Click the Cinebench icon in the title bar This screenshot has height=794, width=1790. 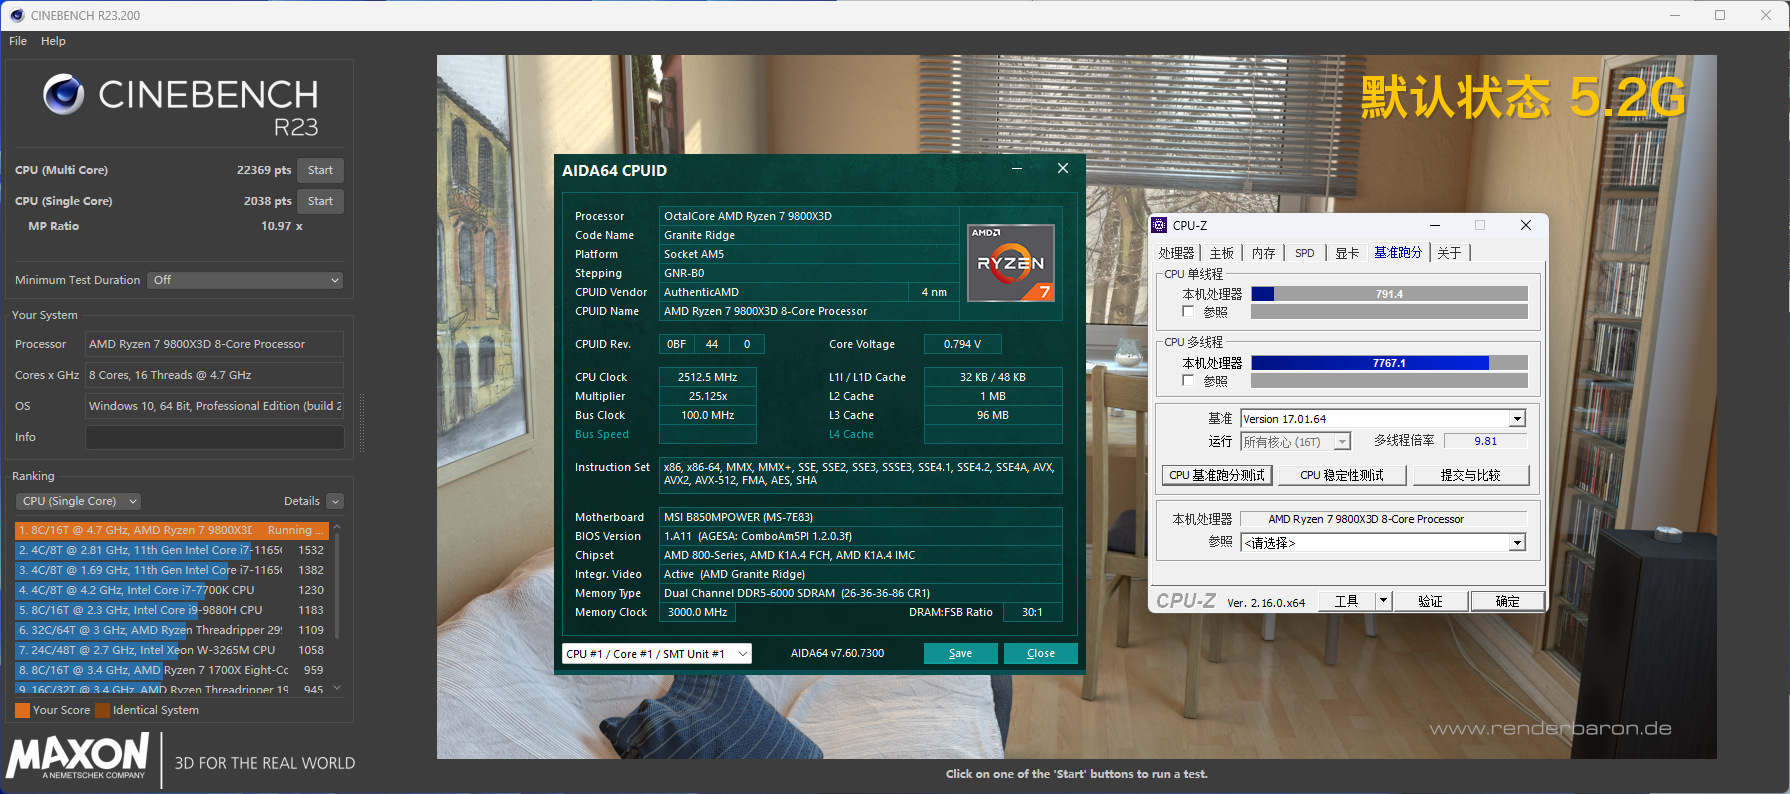16,15
